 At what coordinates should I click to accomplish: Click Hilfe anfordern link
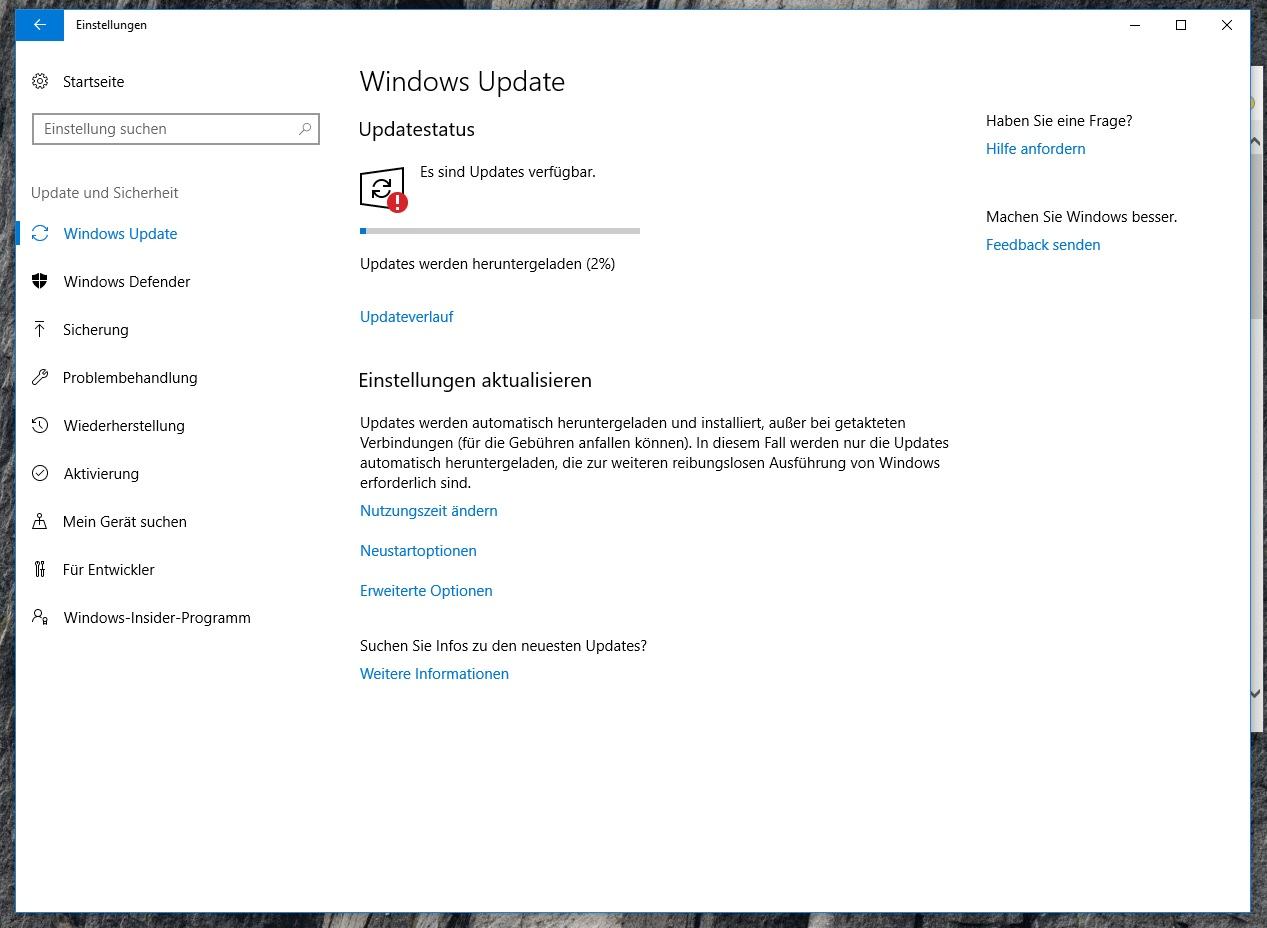(1035, 149)
